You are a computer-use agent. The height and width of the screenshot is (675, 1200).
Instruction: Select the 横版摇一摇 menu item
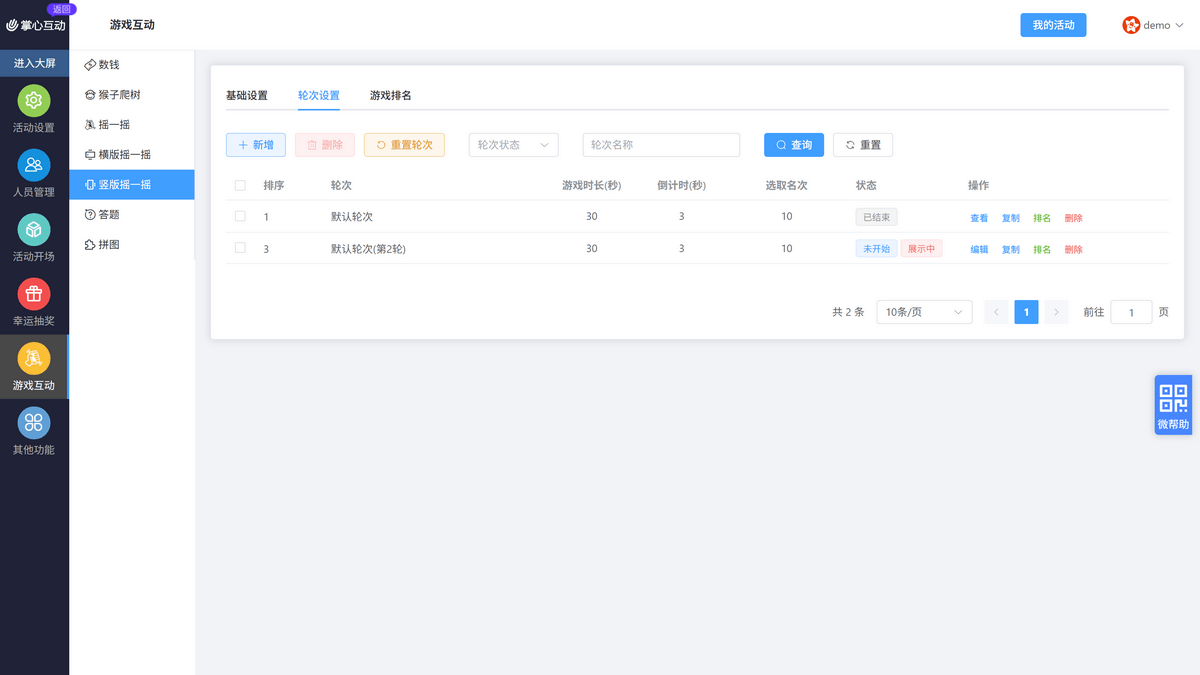click(132, 154)
